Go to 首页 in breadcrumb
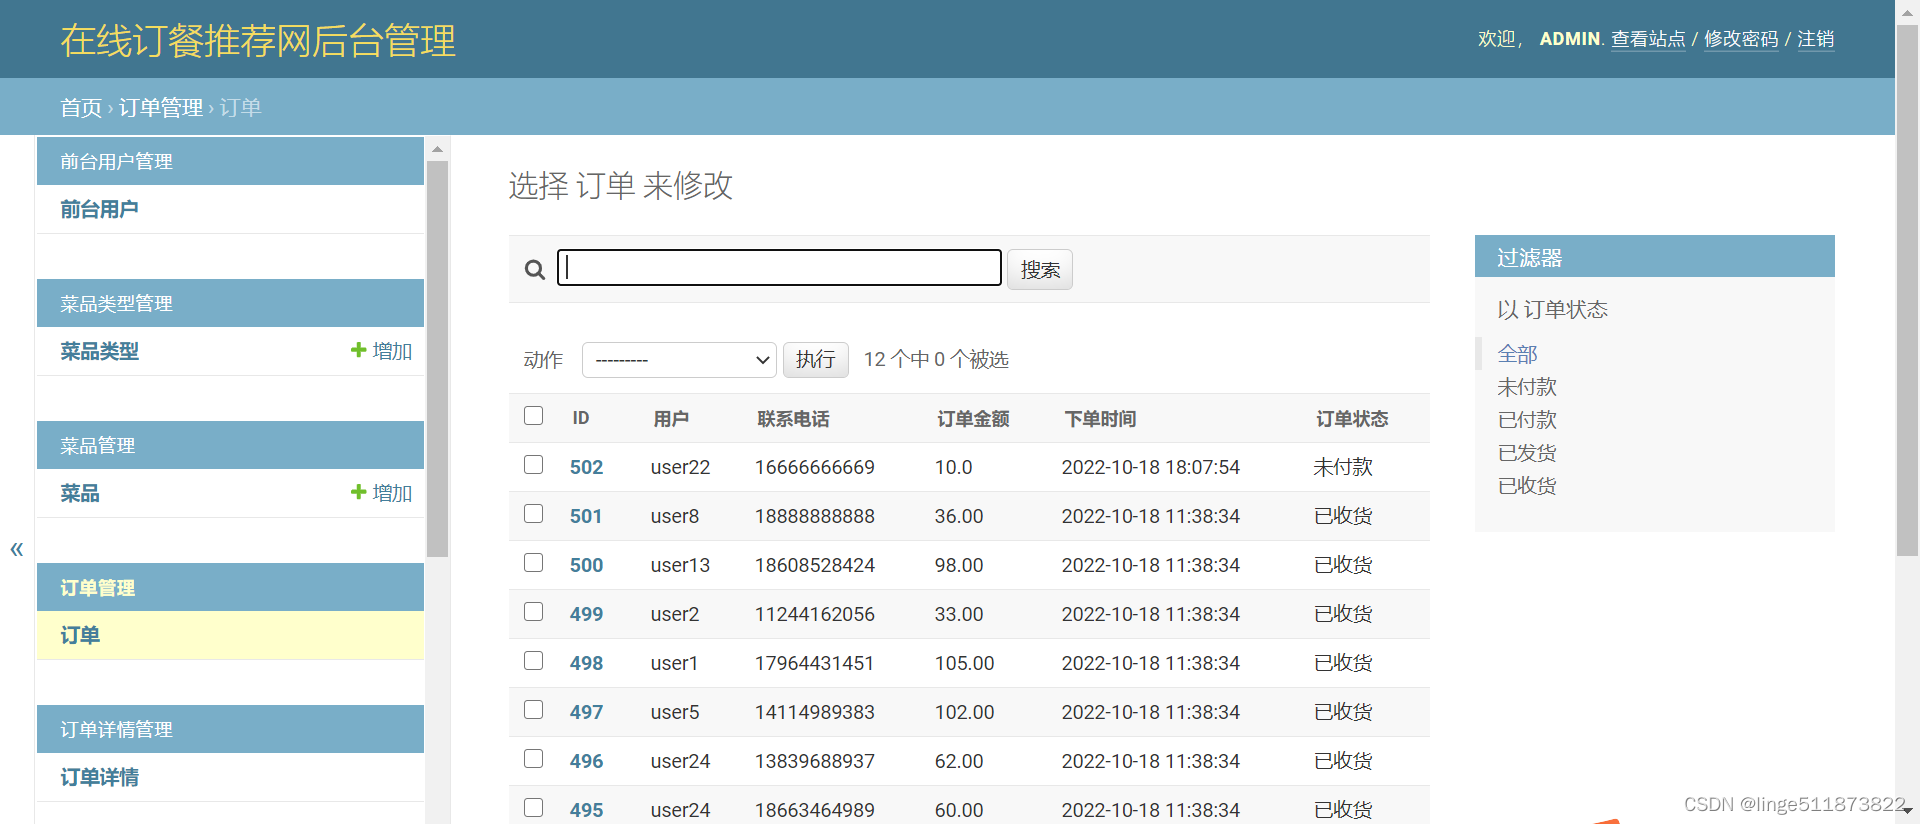Viewport: 1920px width, 824px height. [x=81, y=107]
